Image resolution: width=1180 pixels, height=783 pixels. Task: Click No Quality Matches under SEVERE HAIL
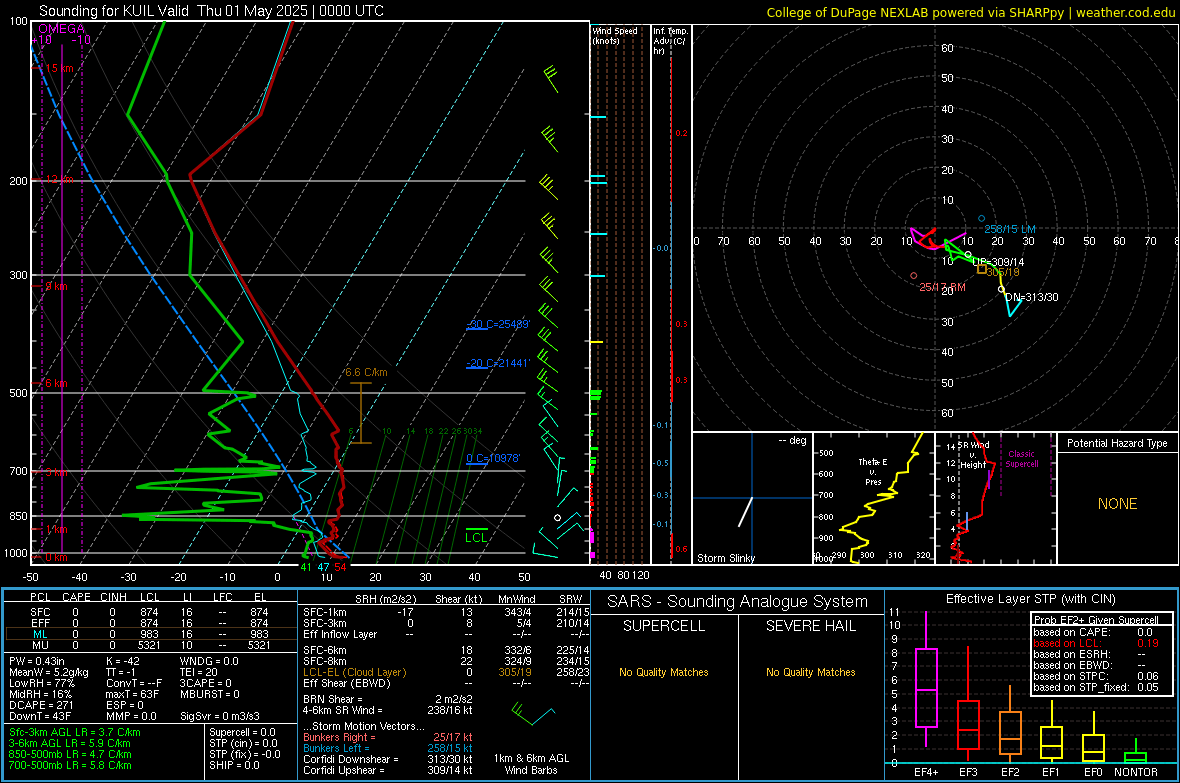810,672
